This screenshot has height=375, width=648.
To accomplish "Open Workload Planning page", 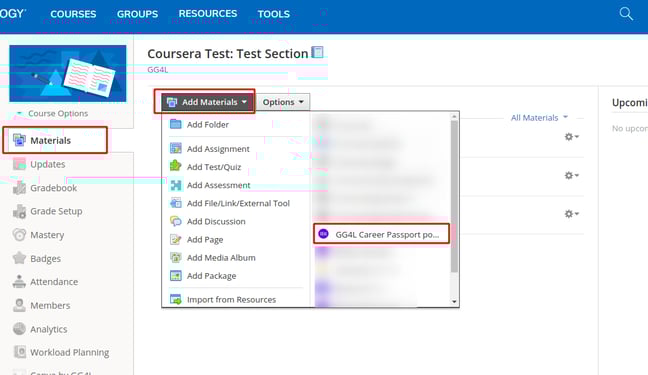I will coord(69,352).
